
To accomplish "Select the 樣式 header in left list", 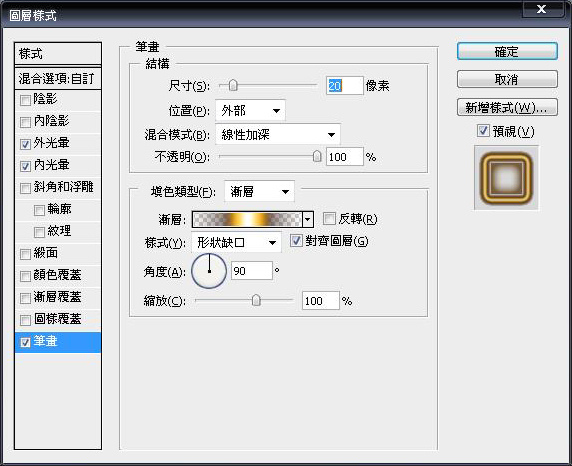I will point(58,54).
